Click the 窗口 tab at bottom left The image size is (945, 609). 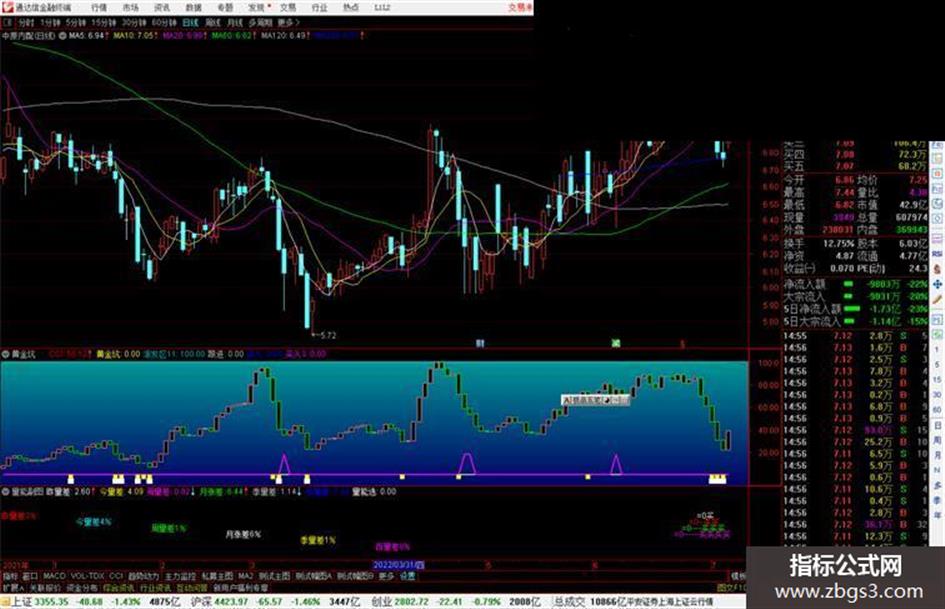tap(30, 576)
